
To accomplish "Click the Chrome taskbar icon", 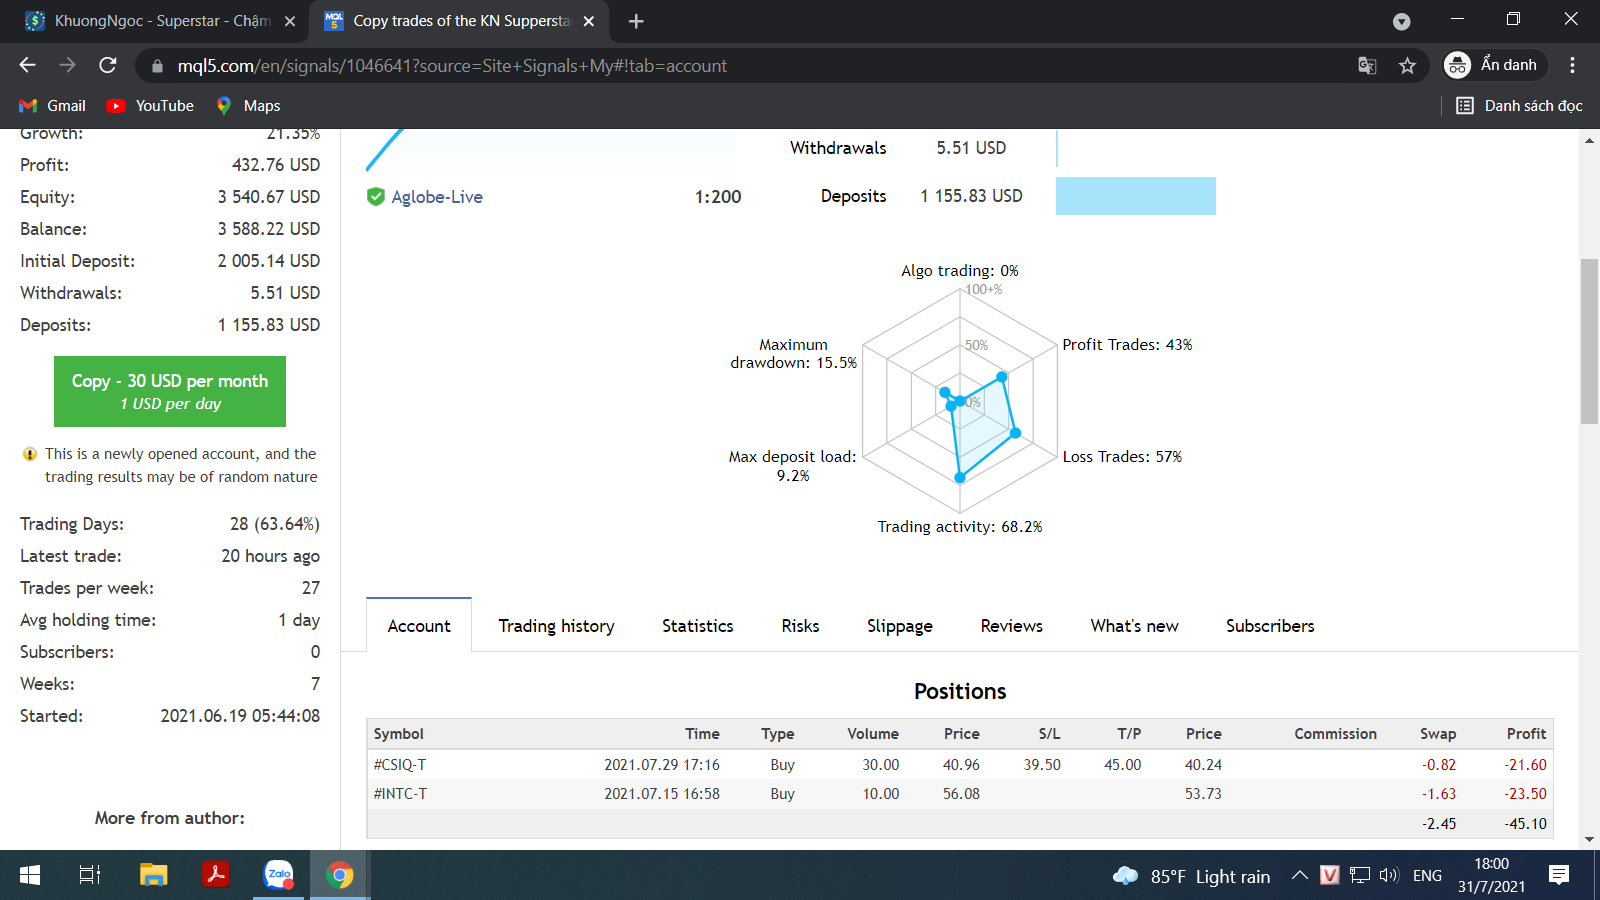I will tap(340, 876).
